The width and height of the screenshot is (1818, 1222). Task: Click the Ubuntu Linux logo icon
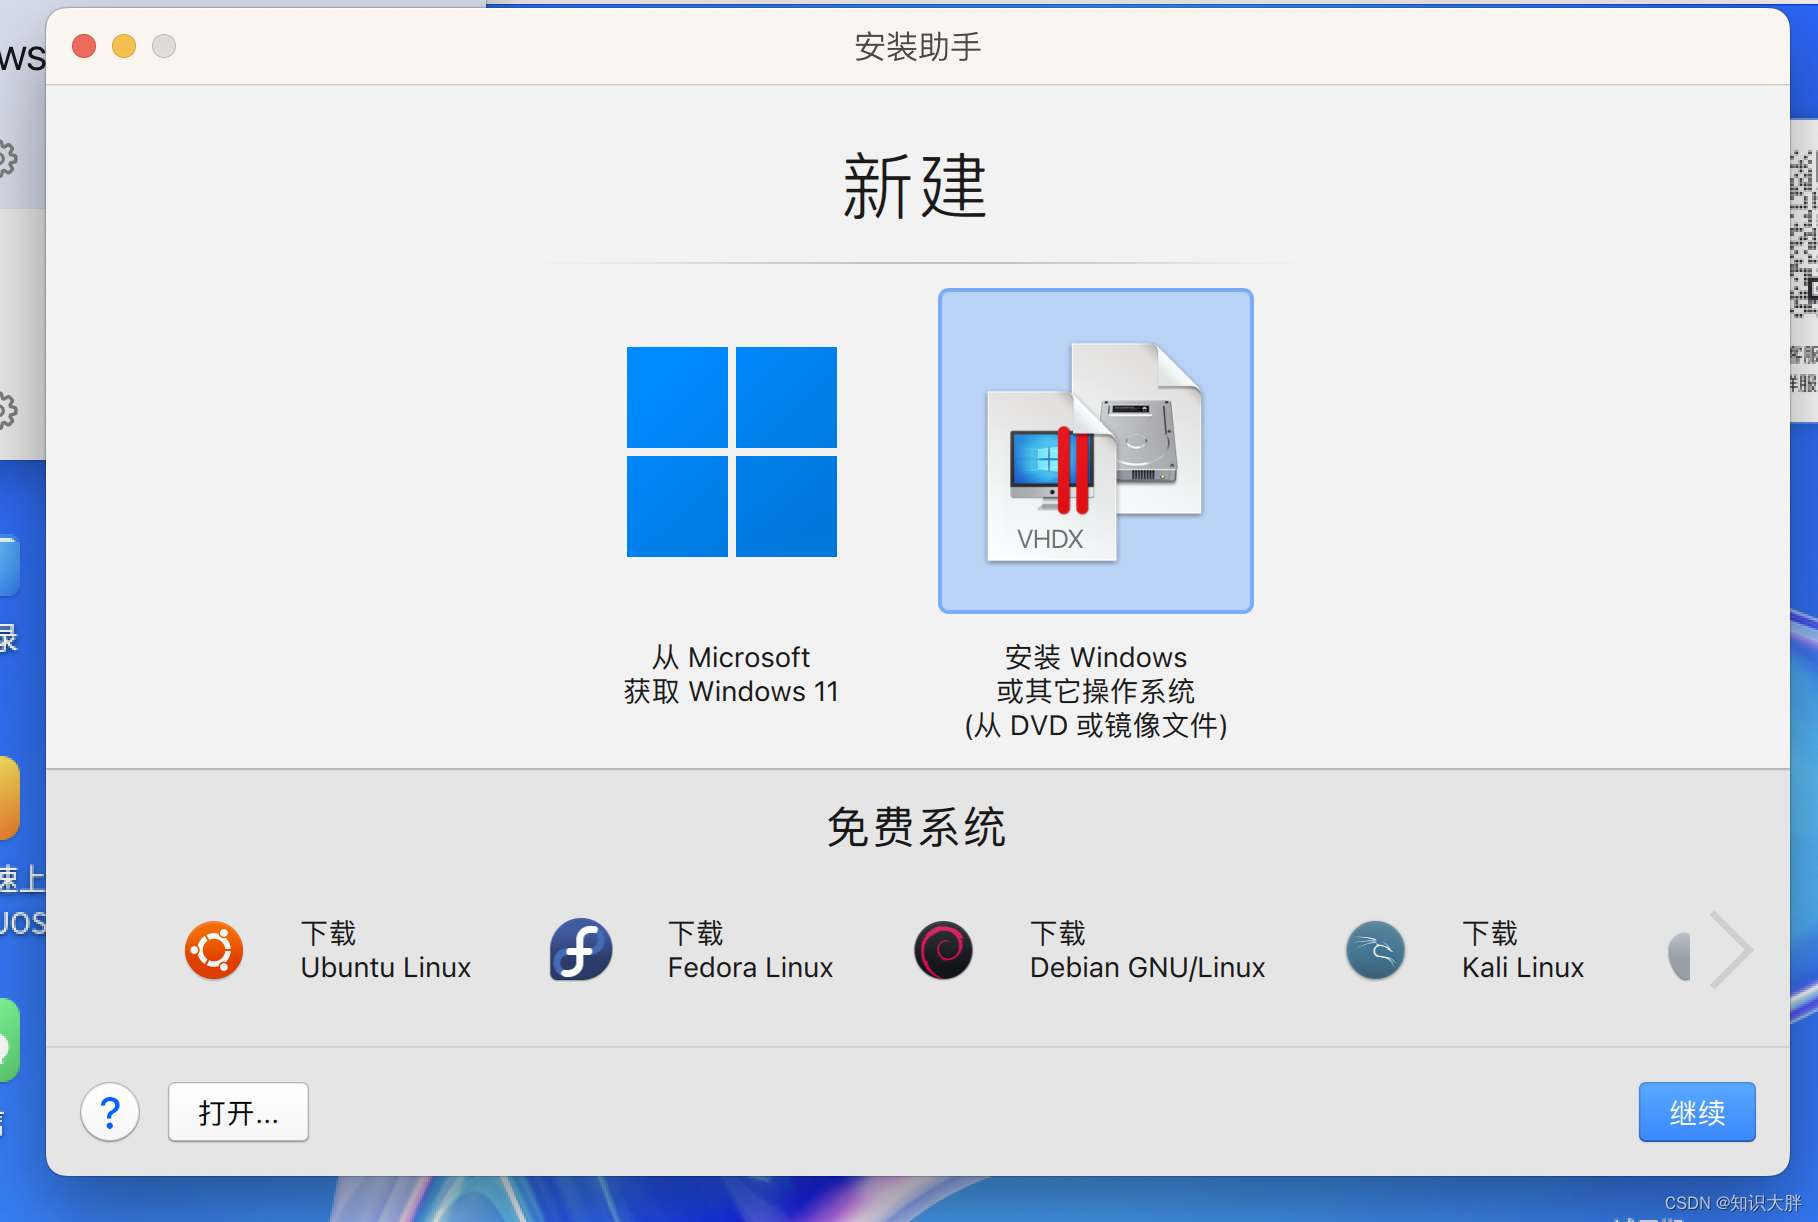click(214, 950)
